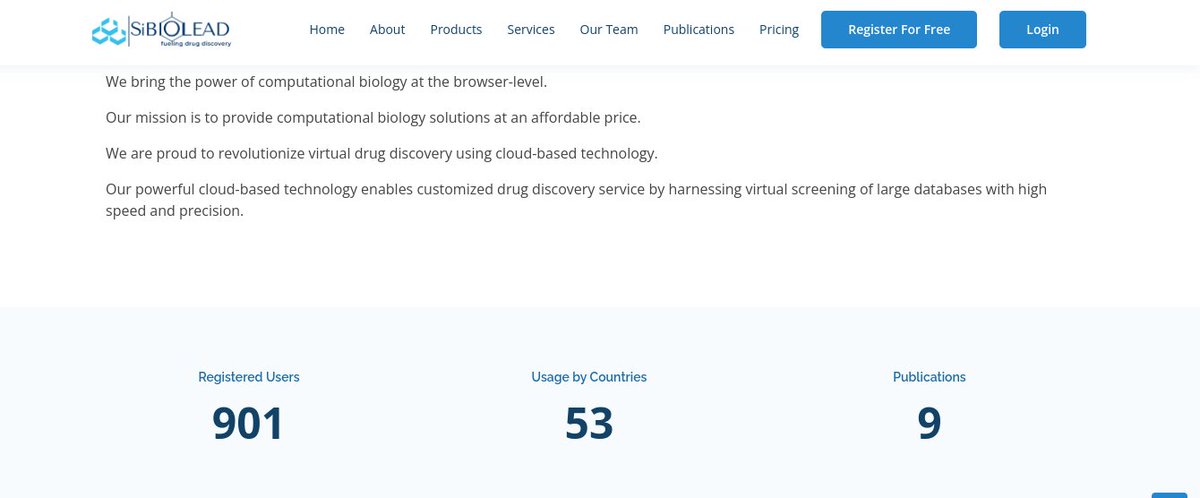Click the Registered Users label
Viewport: 1200px width, 498px height.
click(x=249, y=377)
